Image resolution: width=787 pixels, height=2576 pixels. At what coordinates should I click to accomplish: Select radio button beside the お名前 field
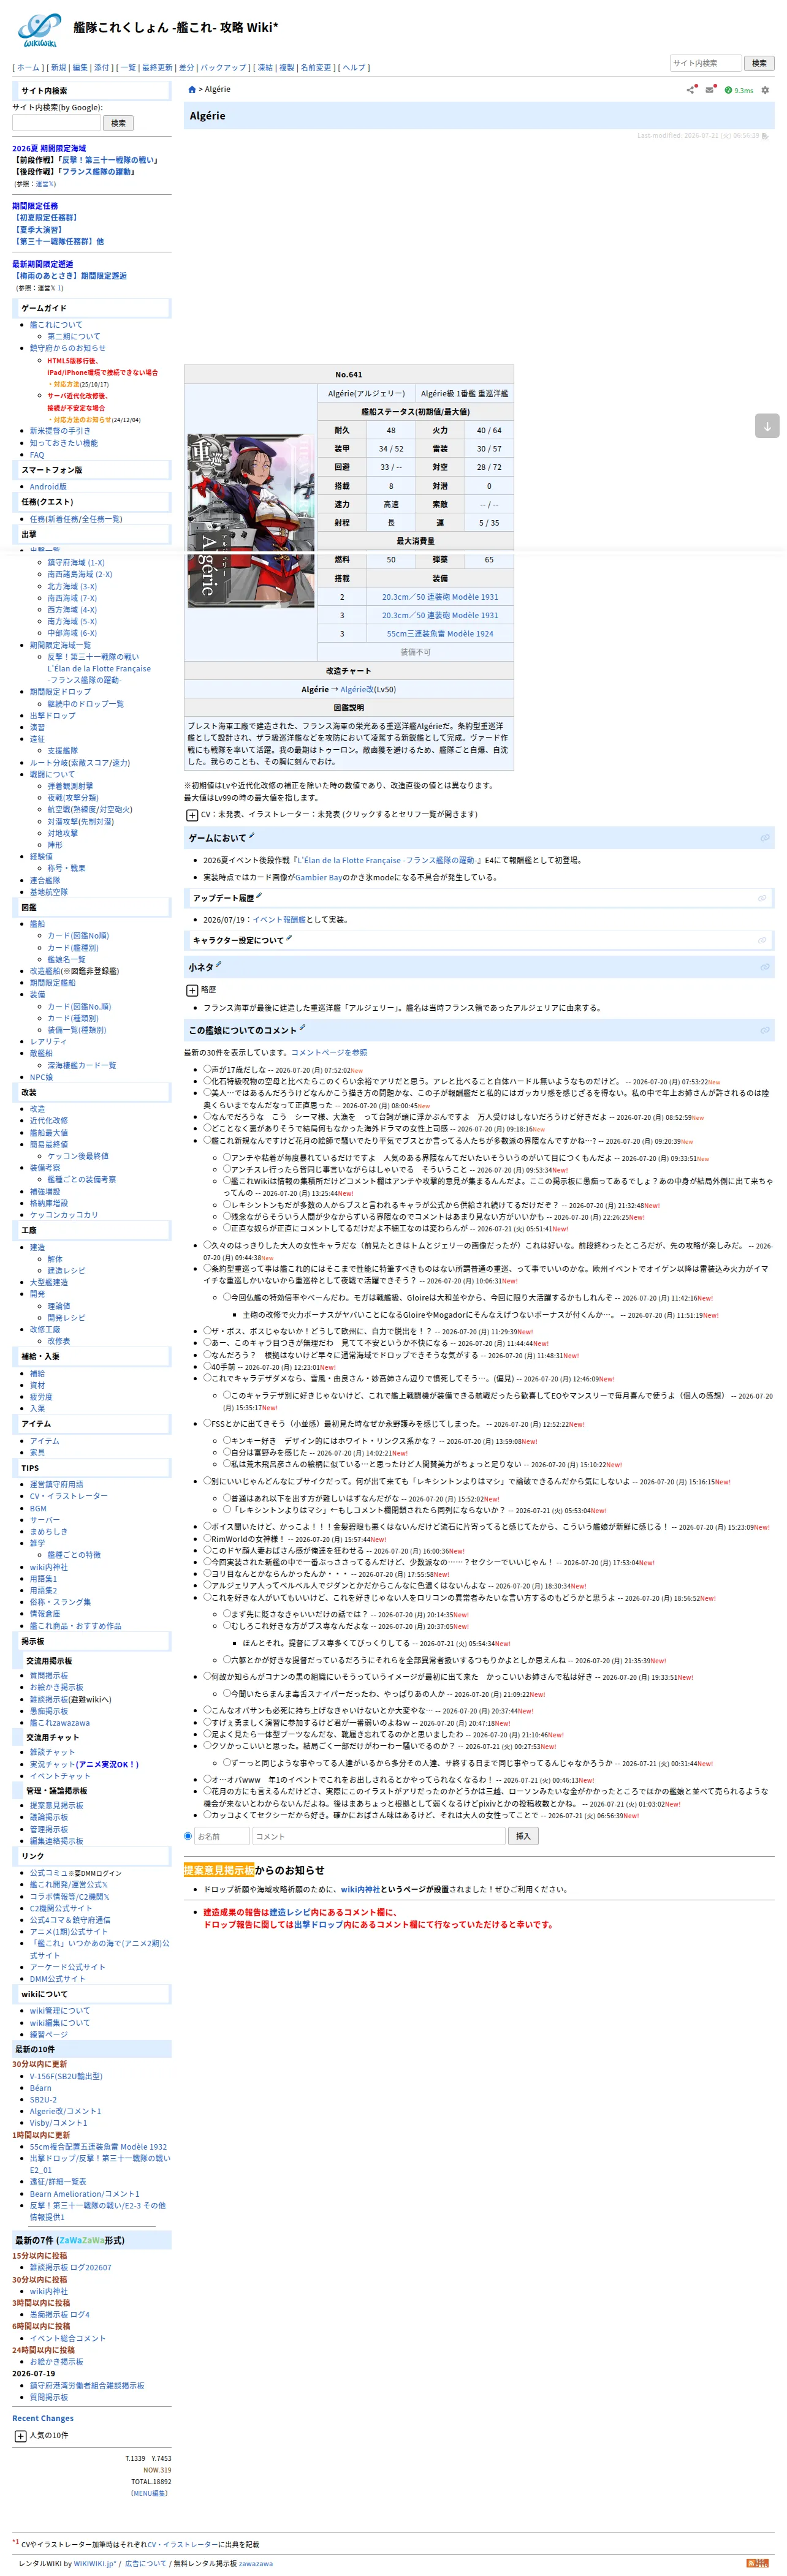pyautogui.click(x=188, y=1836)
